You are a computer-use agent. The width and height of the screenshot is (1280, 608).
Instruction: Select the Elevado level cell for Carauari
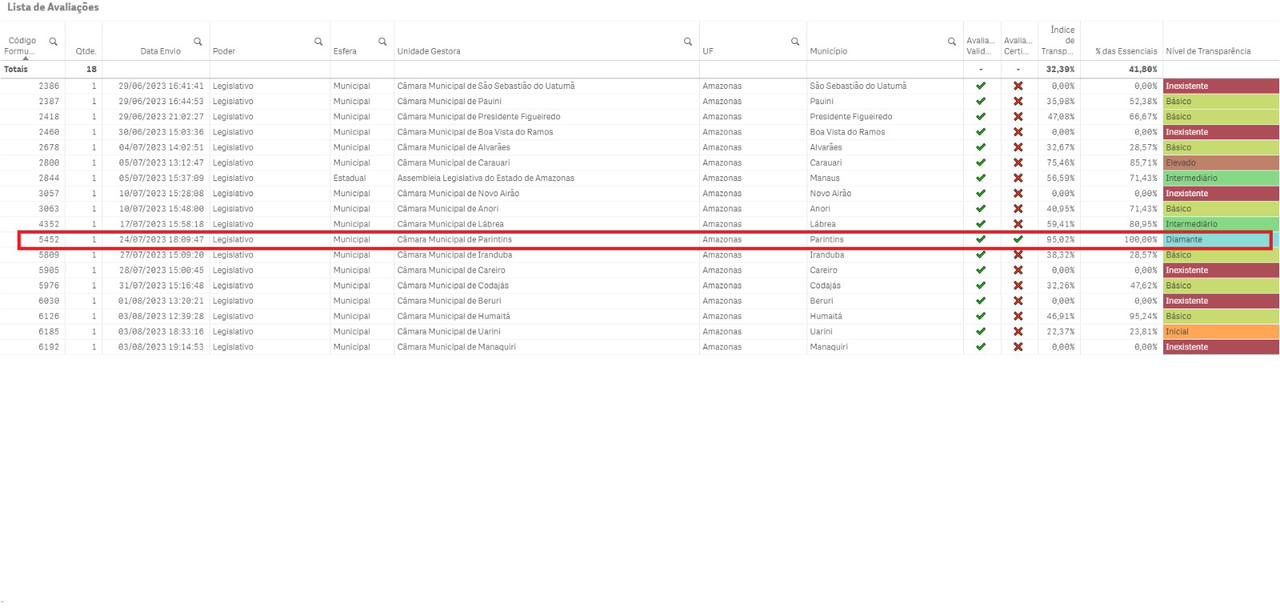(1220, 163)
